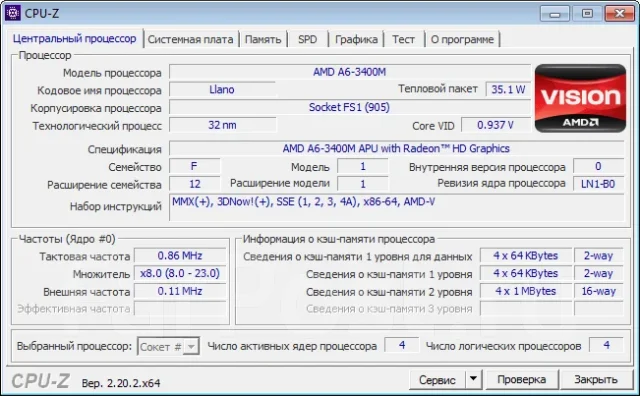The width and height of the screenshot is (640, 396).
Task: Click the 32 nm technology value
Action: (x=222, y=125)
